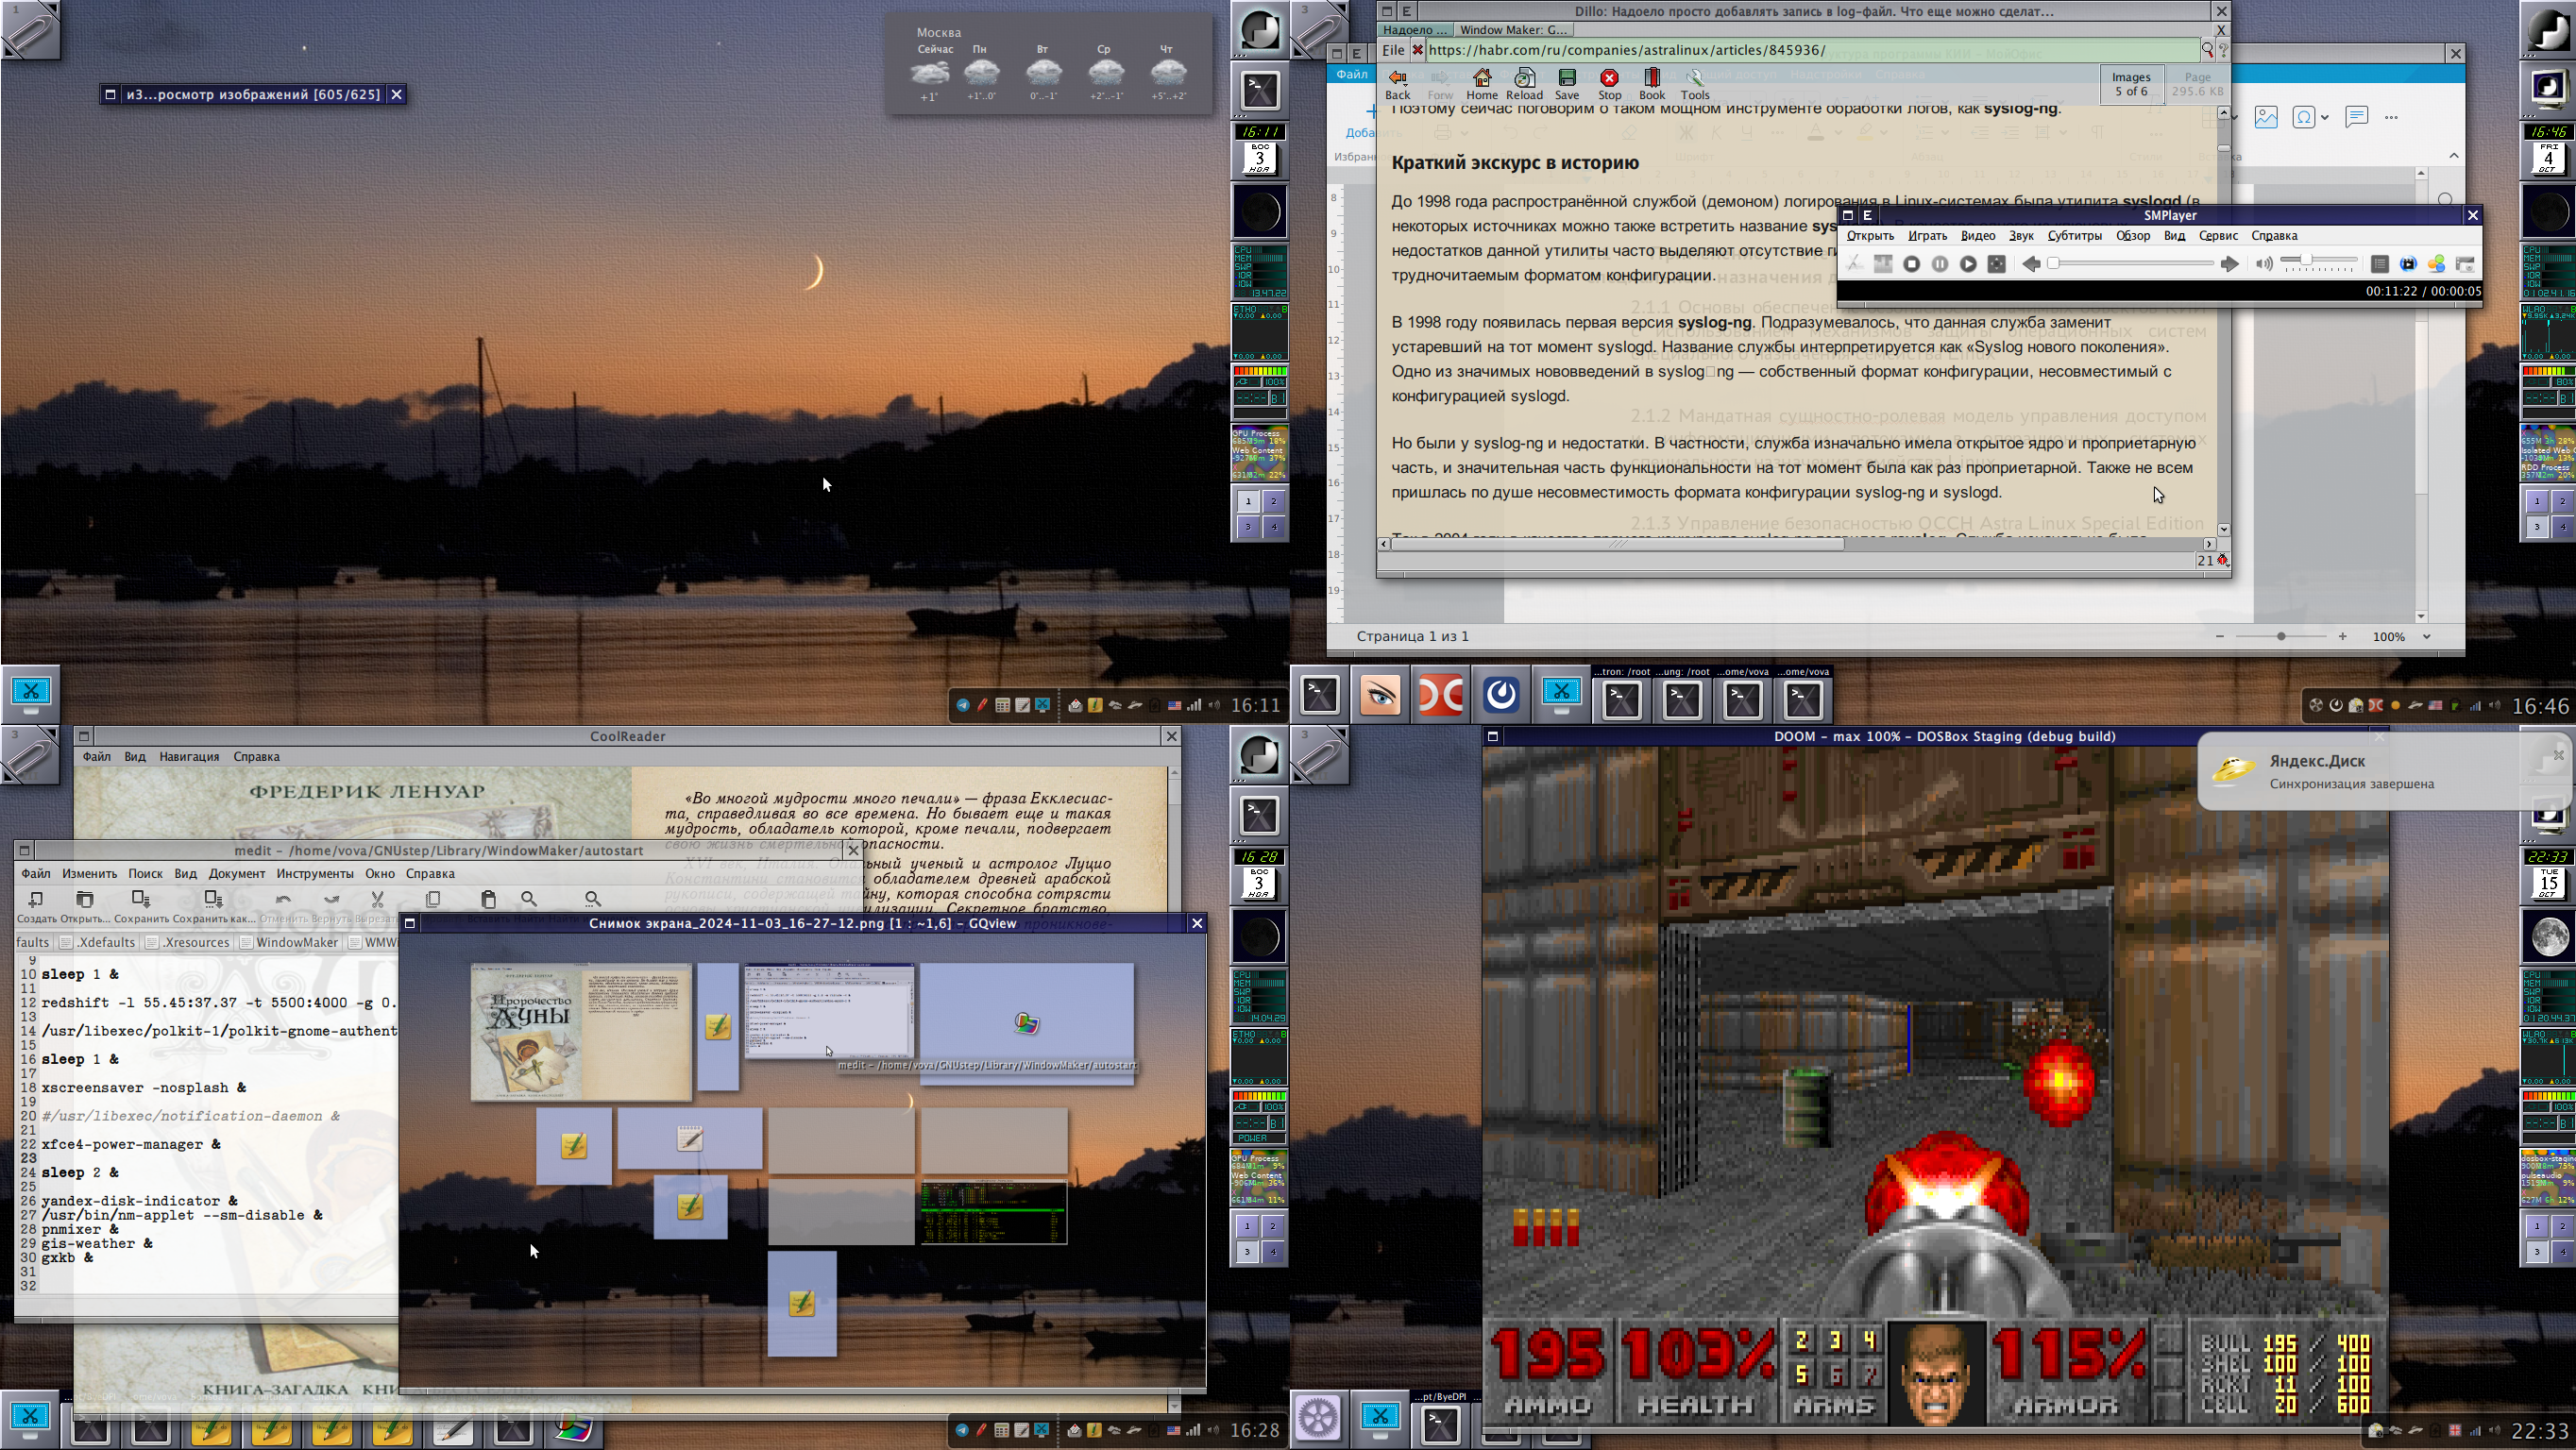Open SMPlayer Субтитры menu
The height and width of the screenshot is (1450, 2576).
pos(2074,236)
